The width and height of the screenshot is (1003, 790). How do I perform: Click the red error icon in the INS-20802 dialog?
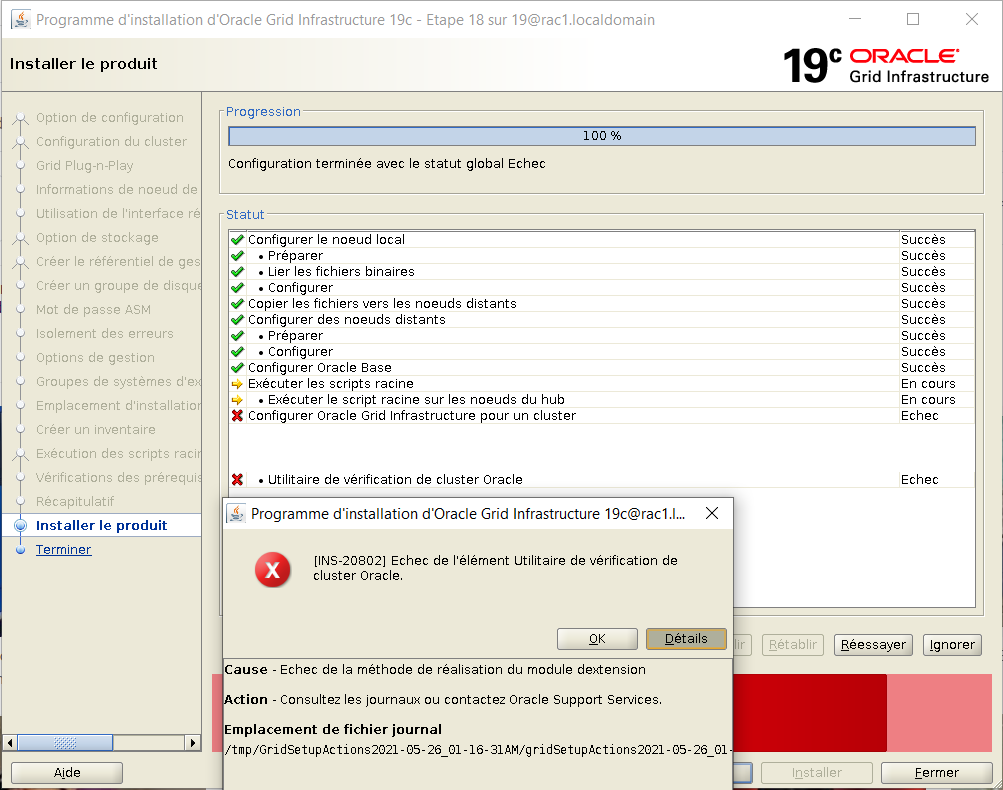coord(272,569)
